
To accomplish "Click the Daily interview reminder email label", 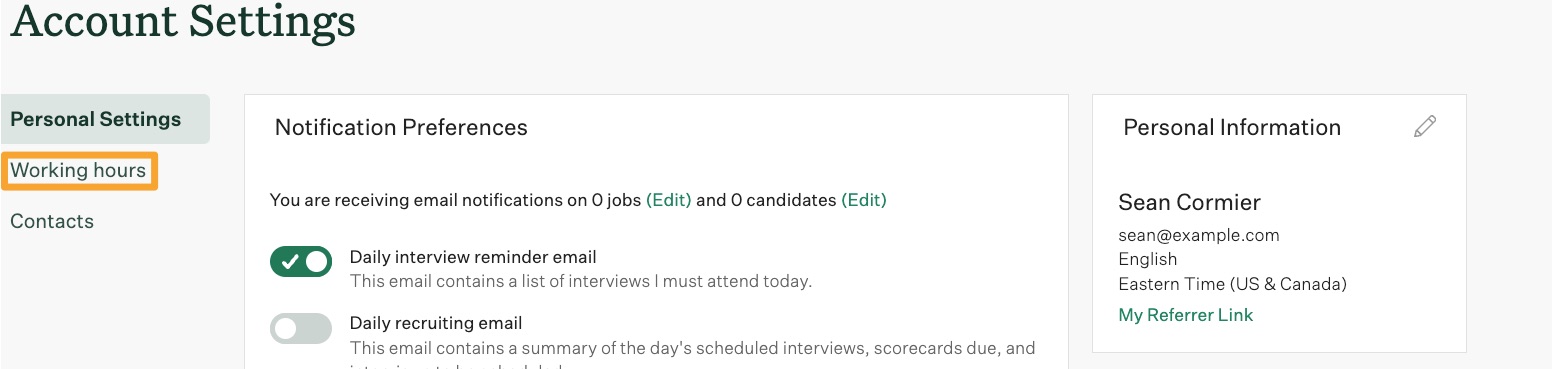I will [472, 257].
